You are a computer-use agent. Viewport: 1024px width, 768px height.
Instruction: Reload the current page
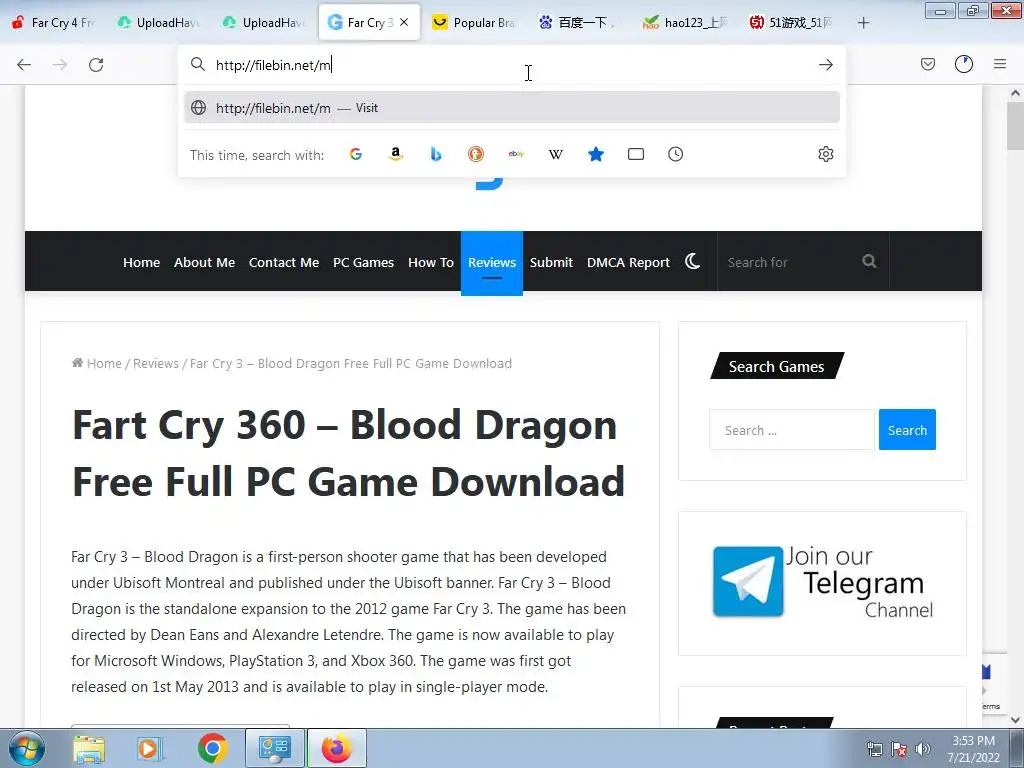pyautogui.click(x=96, y=65)
